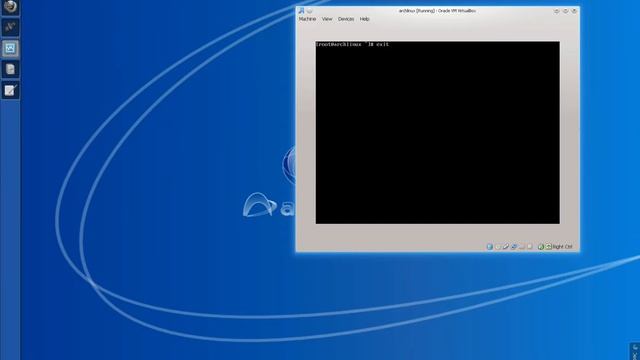640x360 pixels.
Task: Maximize the VirtualBox window
Action: point(565,11)
